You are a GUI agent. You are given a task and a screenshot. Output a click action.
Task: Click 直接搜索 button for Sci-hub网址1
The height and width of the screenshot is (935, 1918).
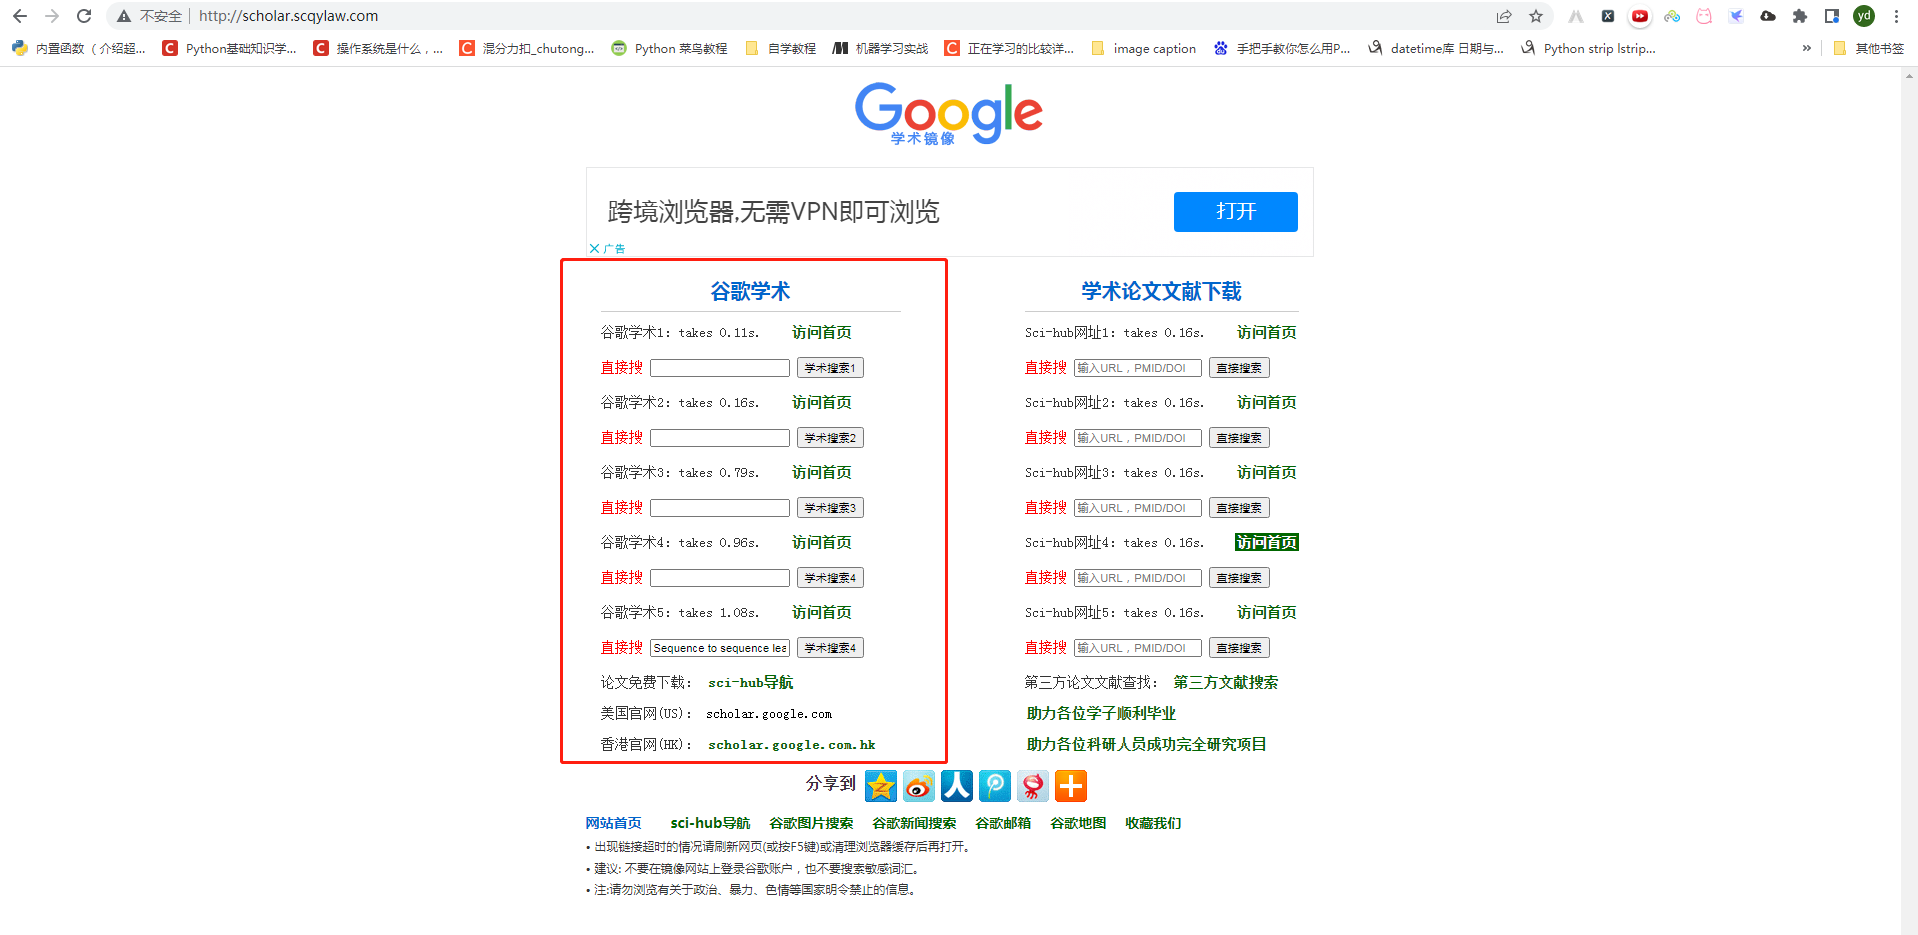pyautogui.click(x=1239, y=368)
